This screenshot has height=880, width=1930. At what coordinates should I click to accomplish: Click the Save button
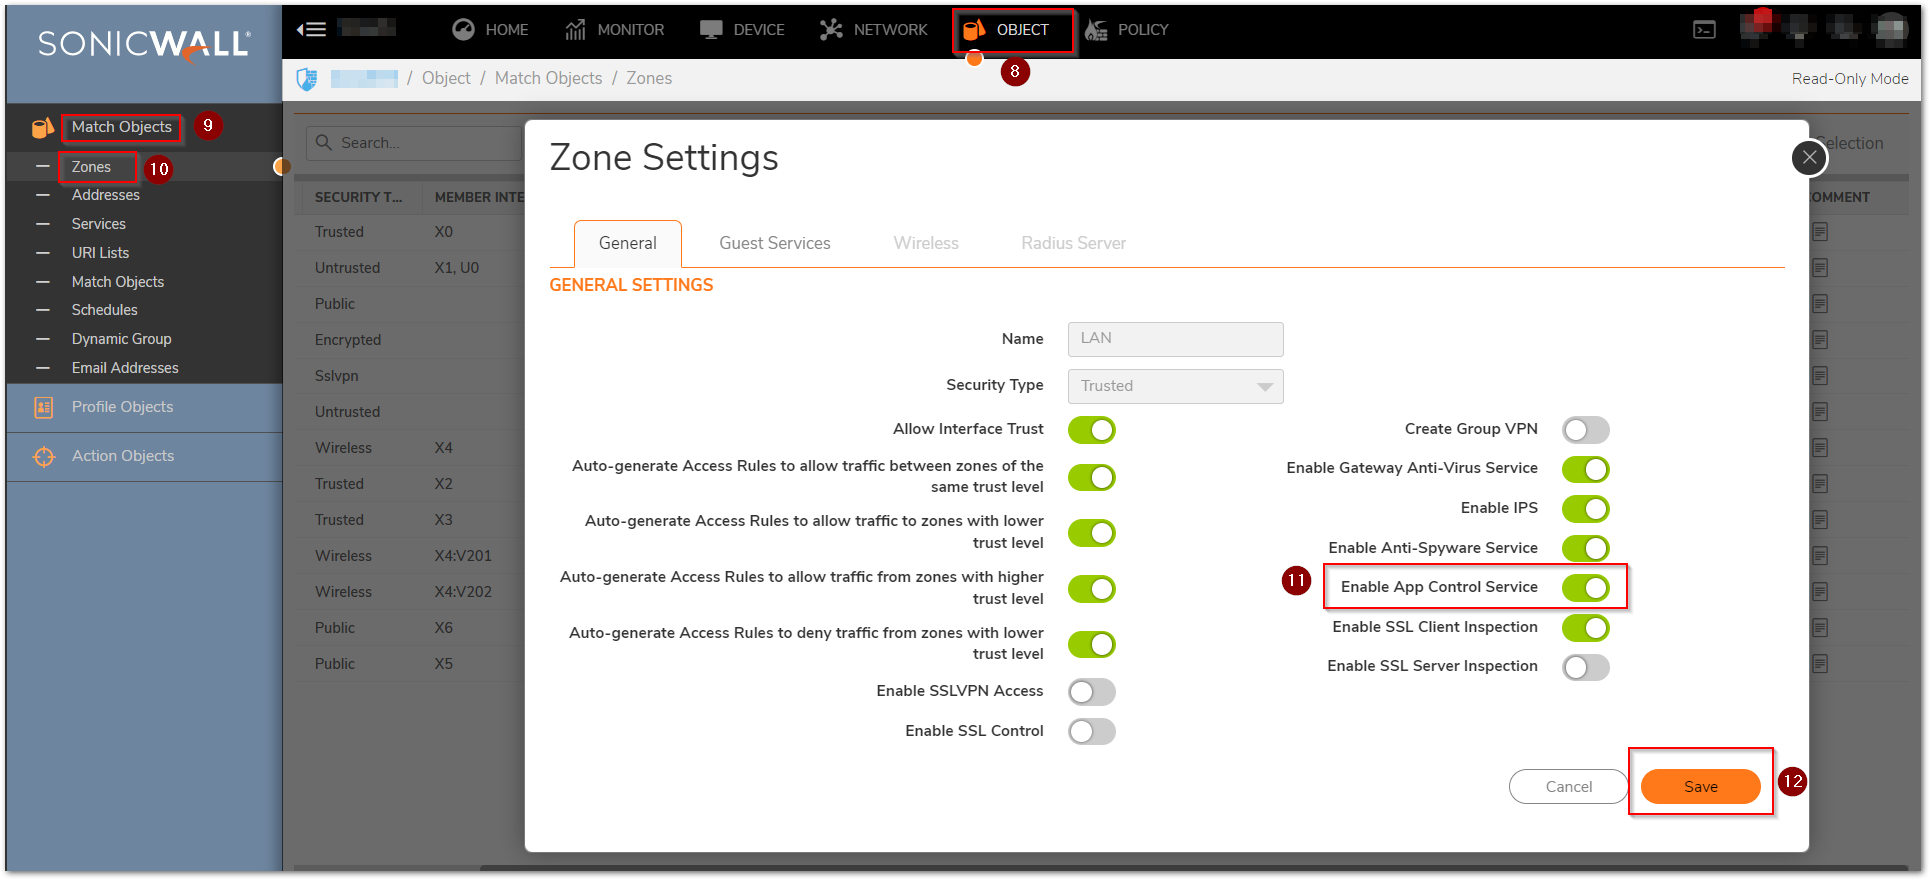pyautogui.click(x=1700, y=787)
